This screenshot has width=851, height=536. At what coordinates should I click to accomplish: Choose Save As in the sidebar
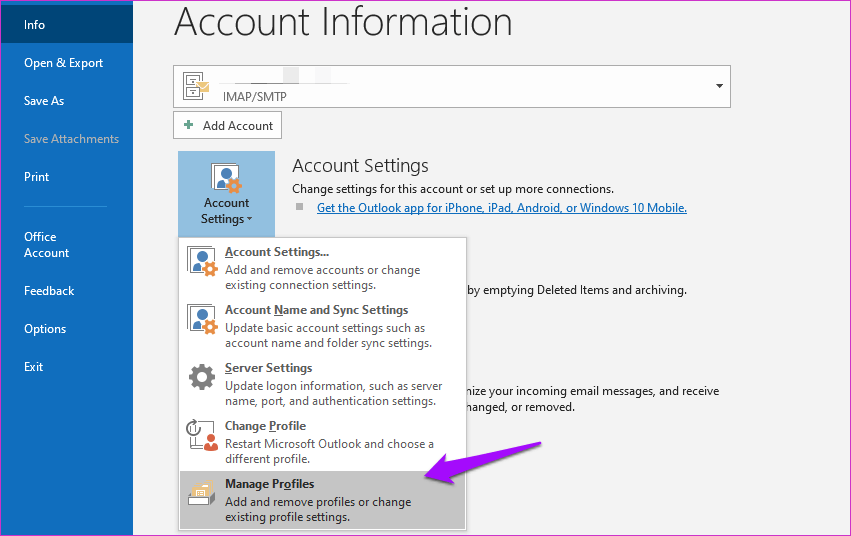44,101
